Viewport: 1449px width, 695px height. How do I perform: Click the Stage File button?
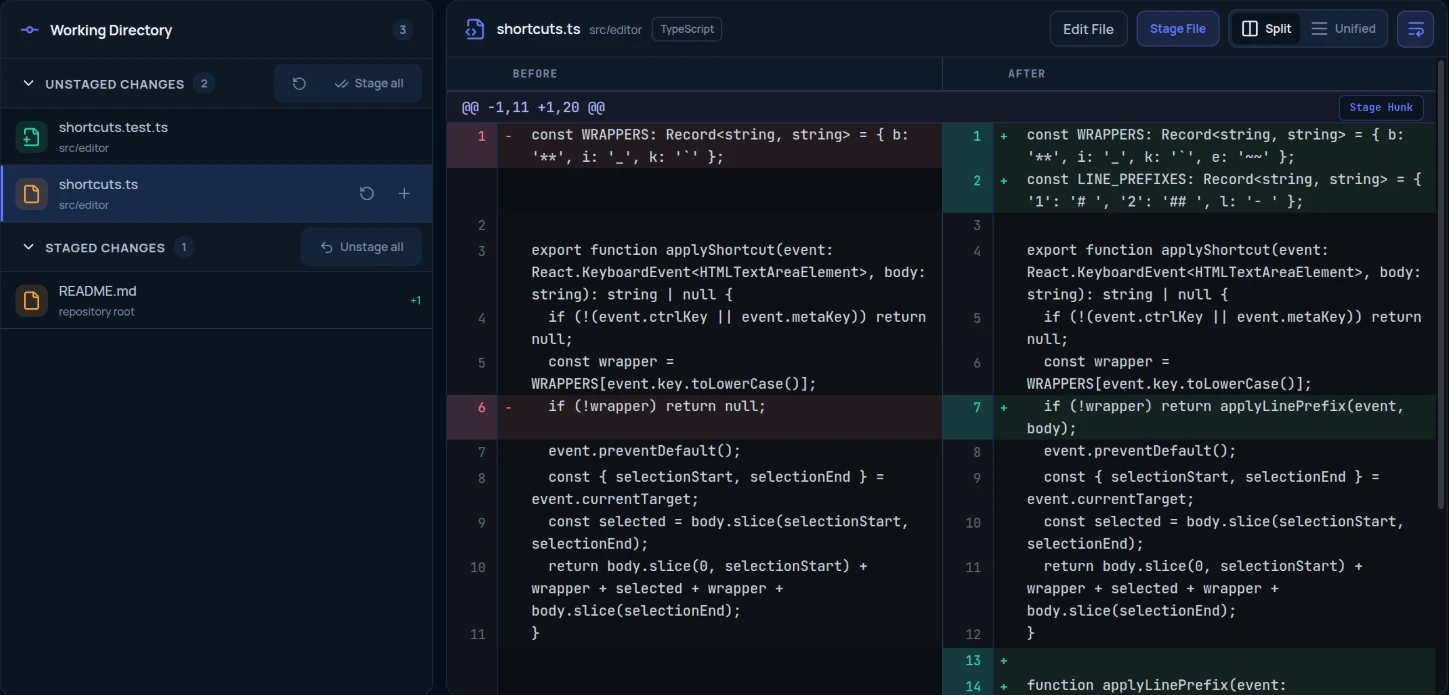(x=1177, y=29)
